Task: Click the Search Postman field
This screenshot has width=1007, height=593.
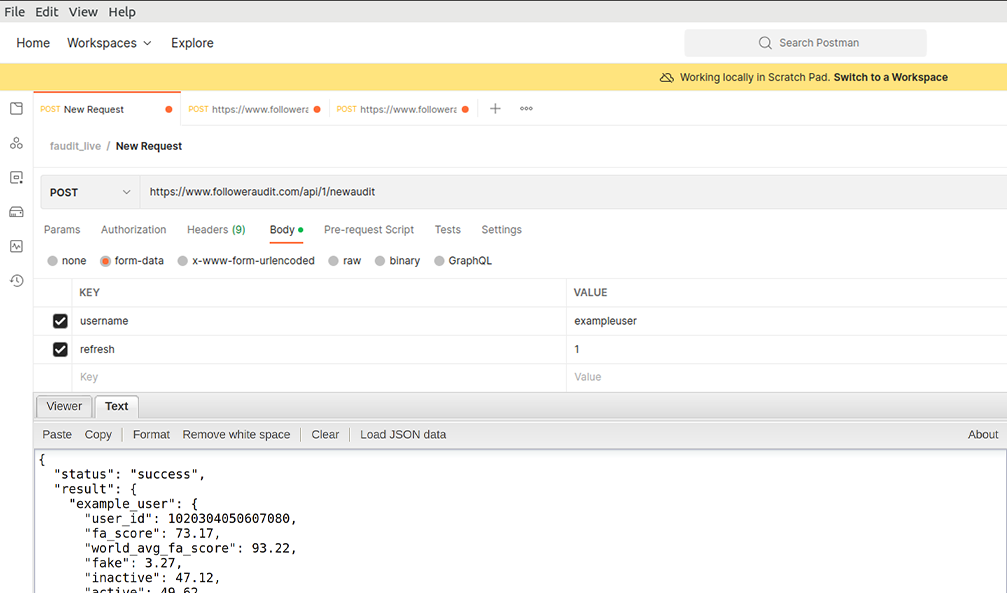Action: pyautogui.click(x=805, y=43)
